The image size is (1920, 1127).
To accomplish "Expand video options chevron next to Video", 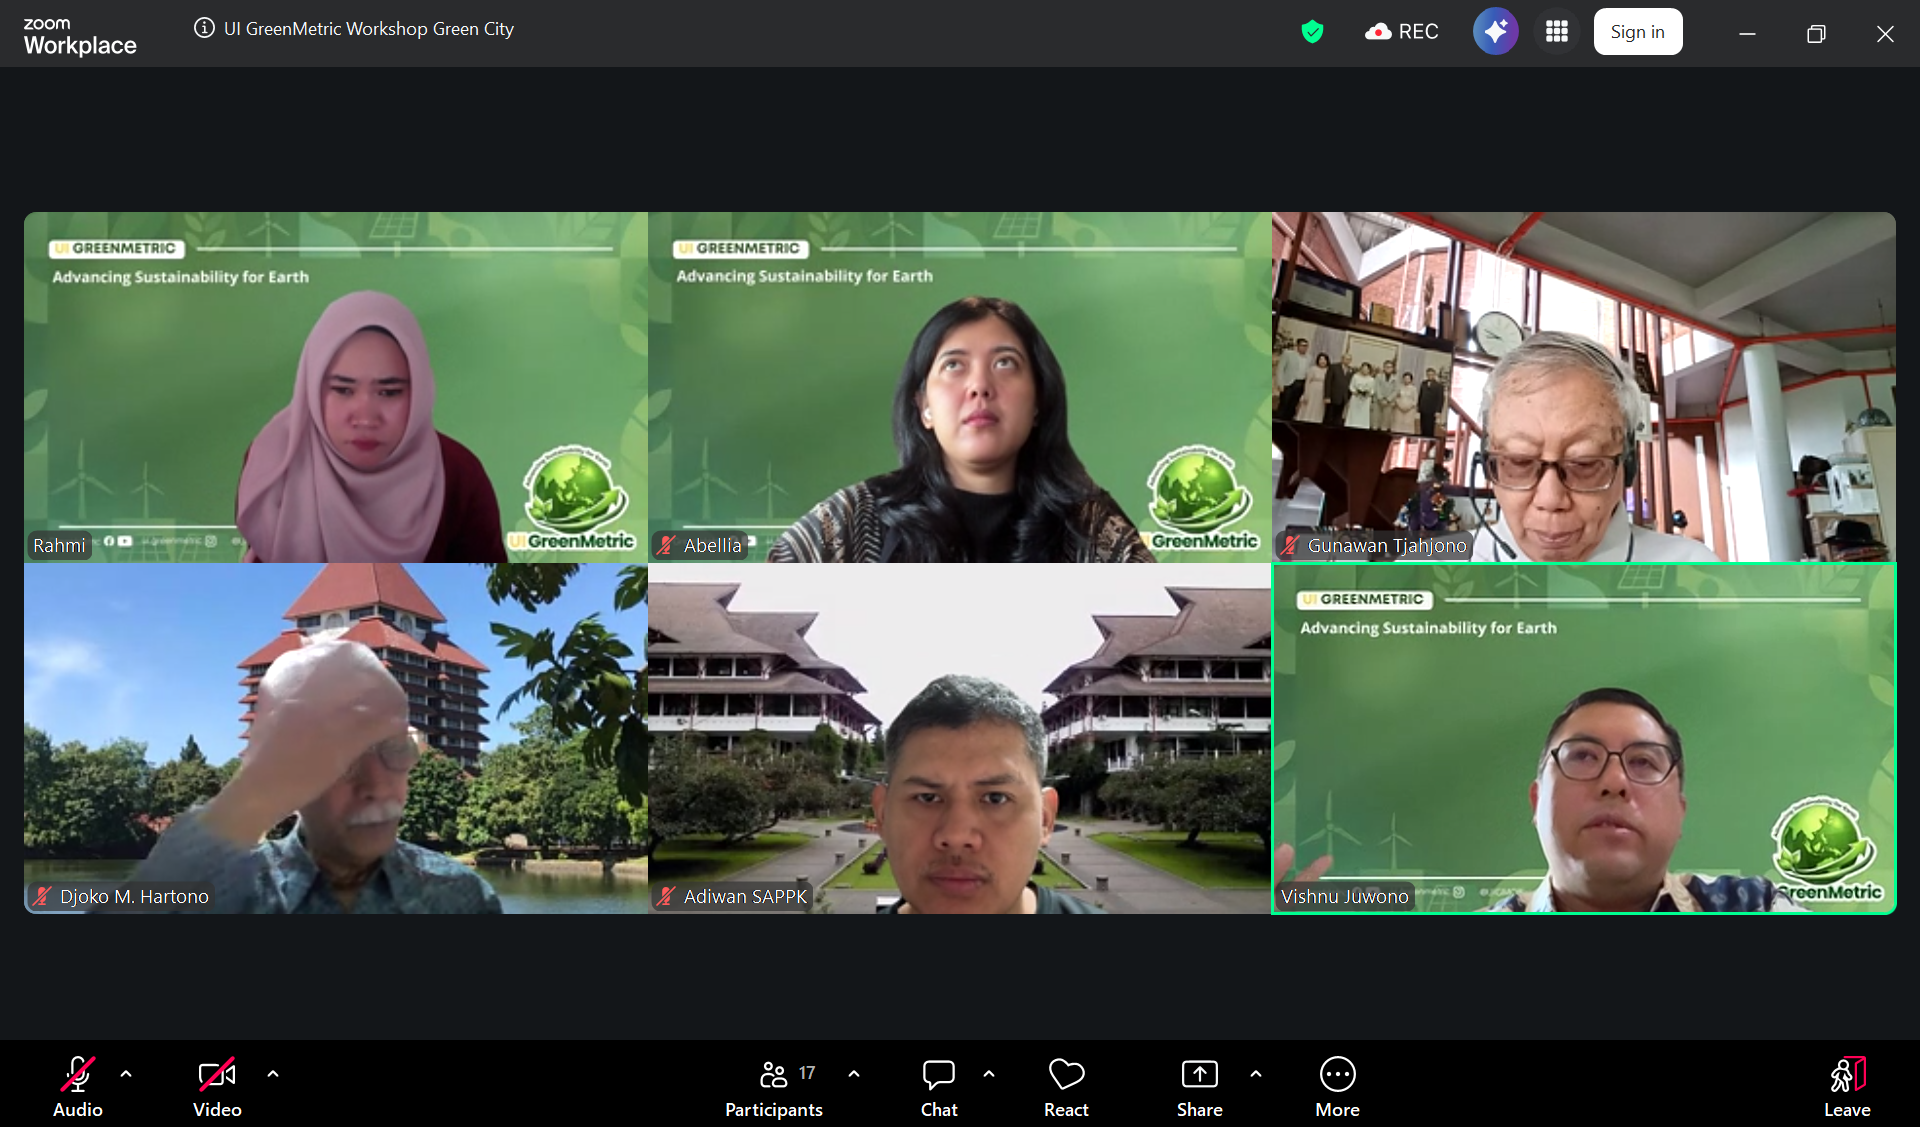I will pos(273,1074).
